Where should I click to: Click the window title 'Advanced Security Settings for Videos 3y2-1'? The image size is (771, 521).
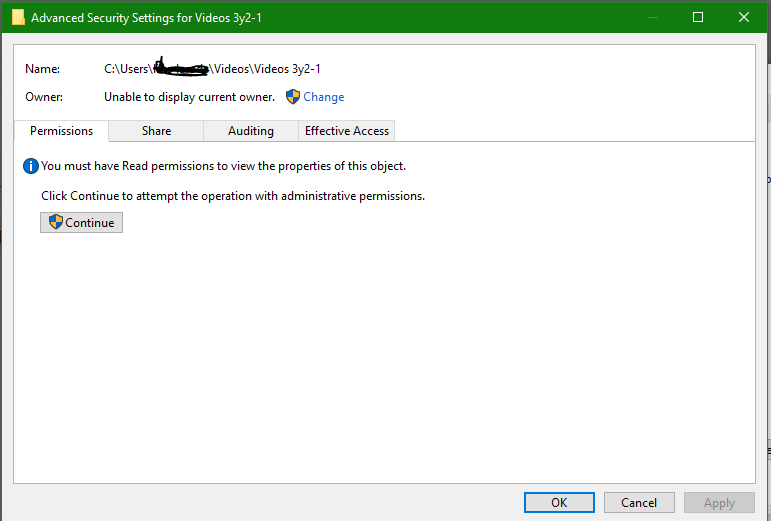pos(146,18)
